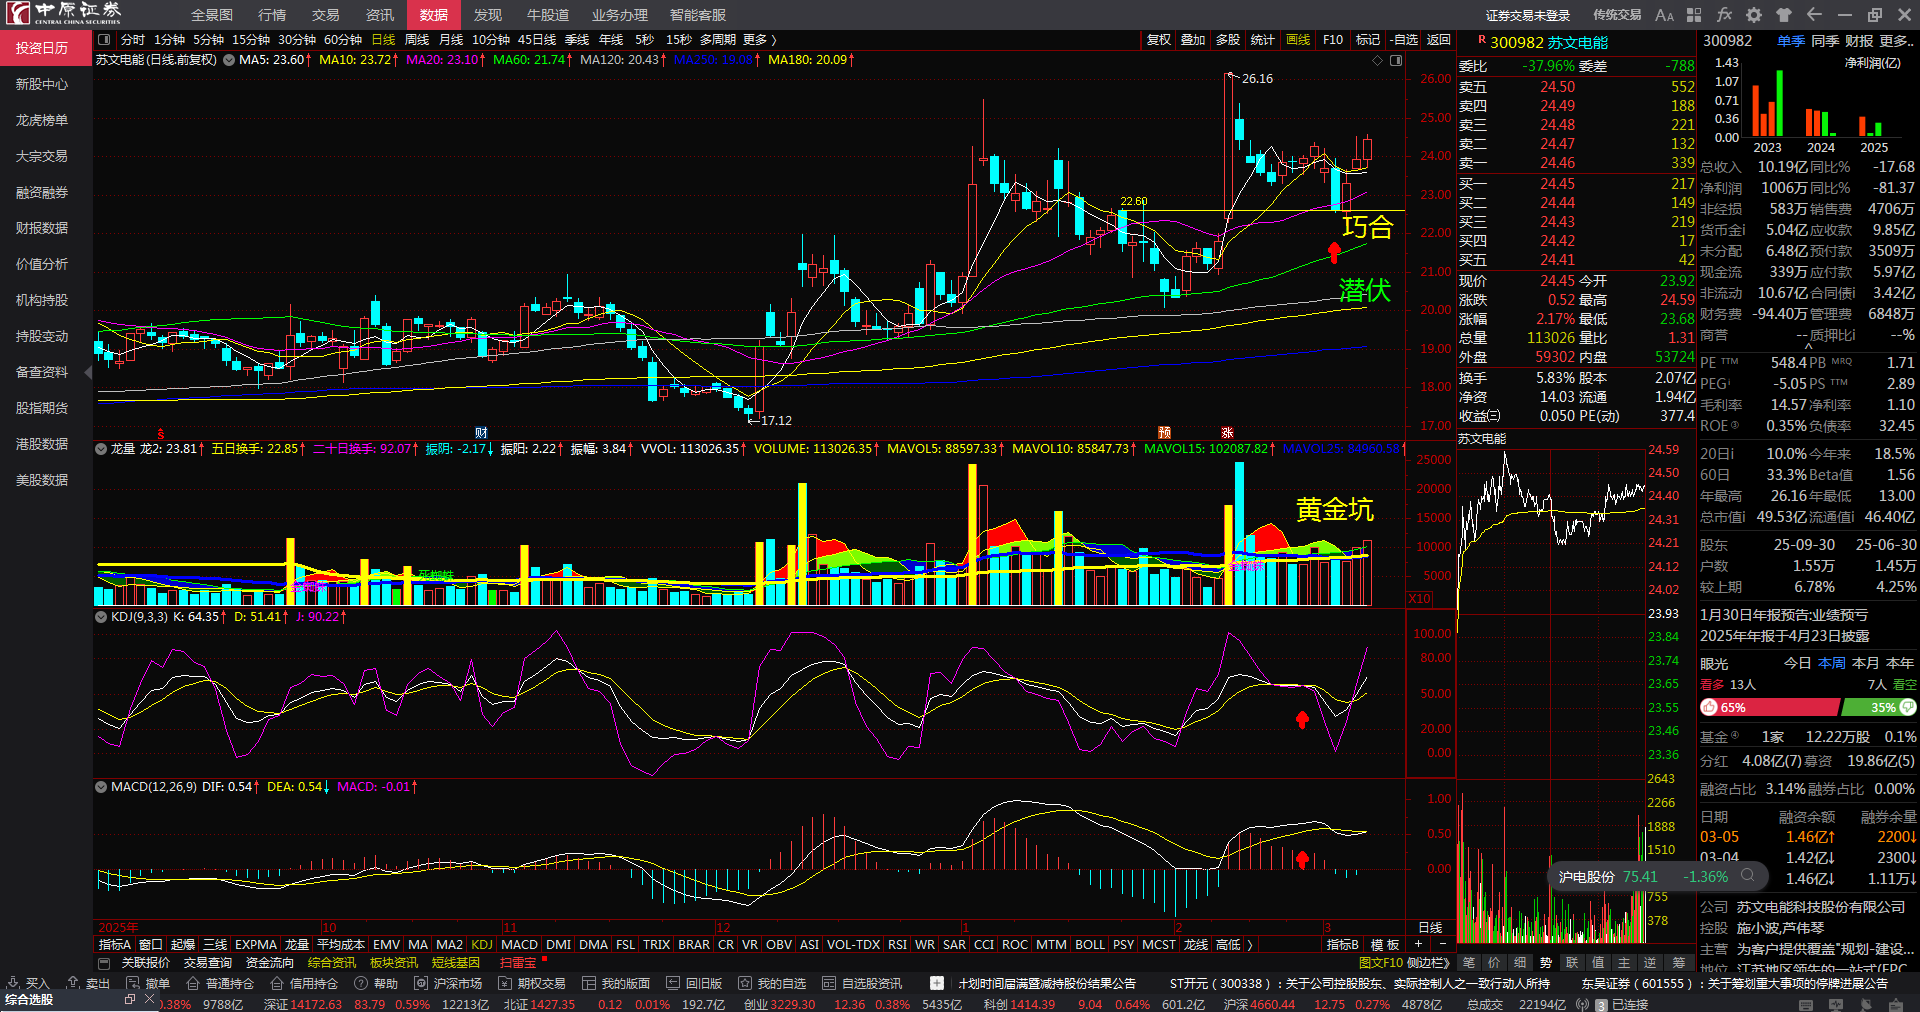Viewport: 1920px width, 1012px height.
Task: Select 本月 period for 股光 sentiment
Action: tap(1866, 663)
